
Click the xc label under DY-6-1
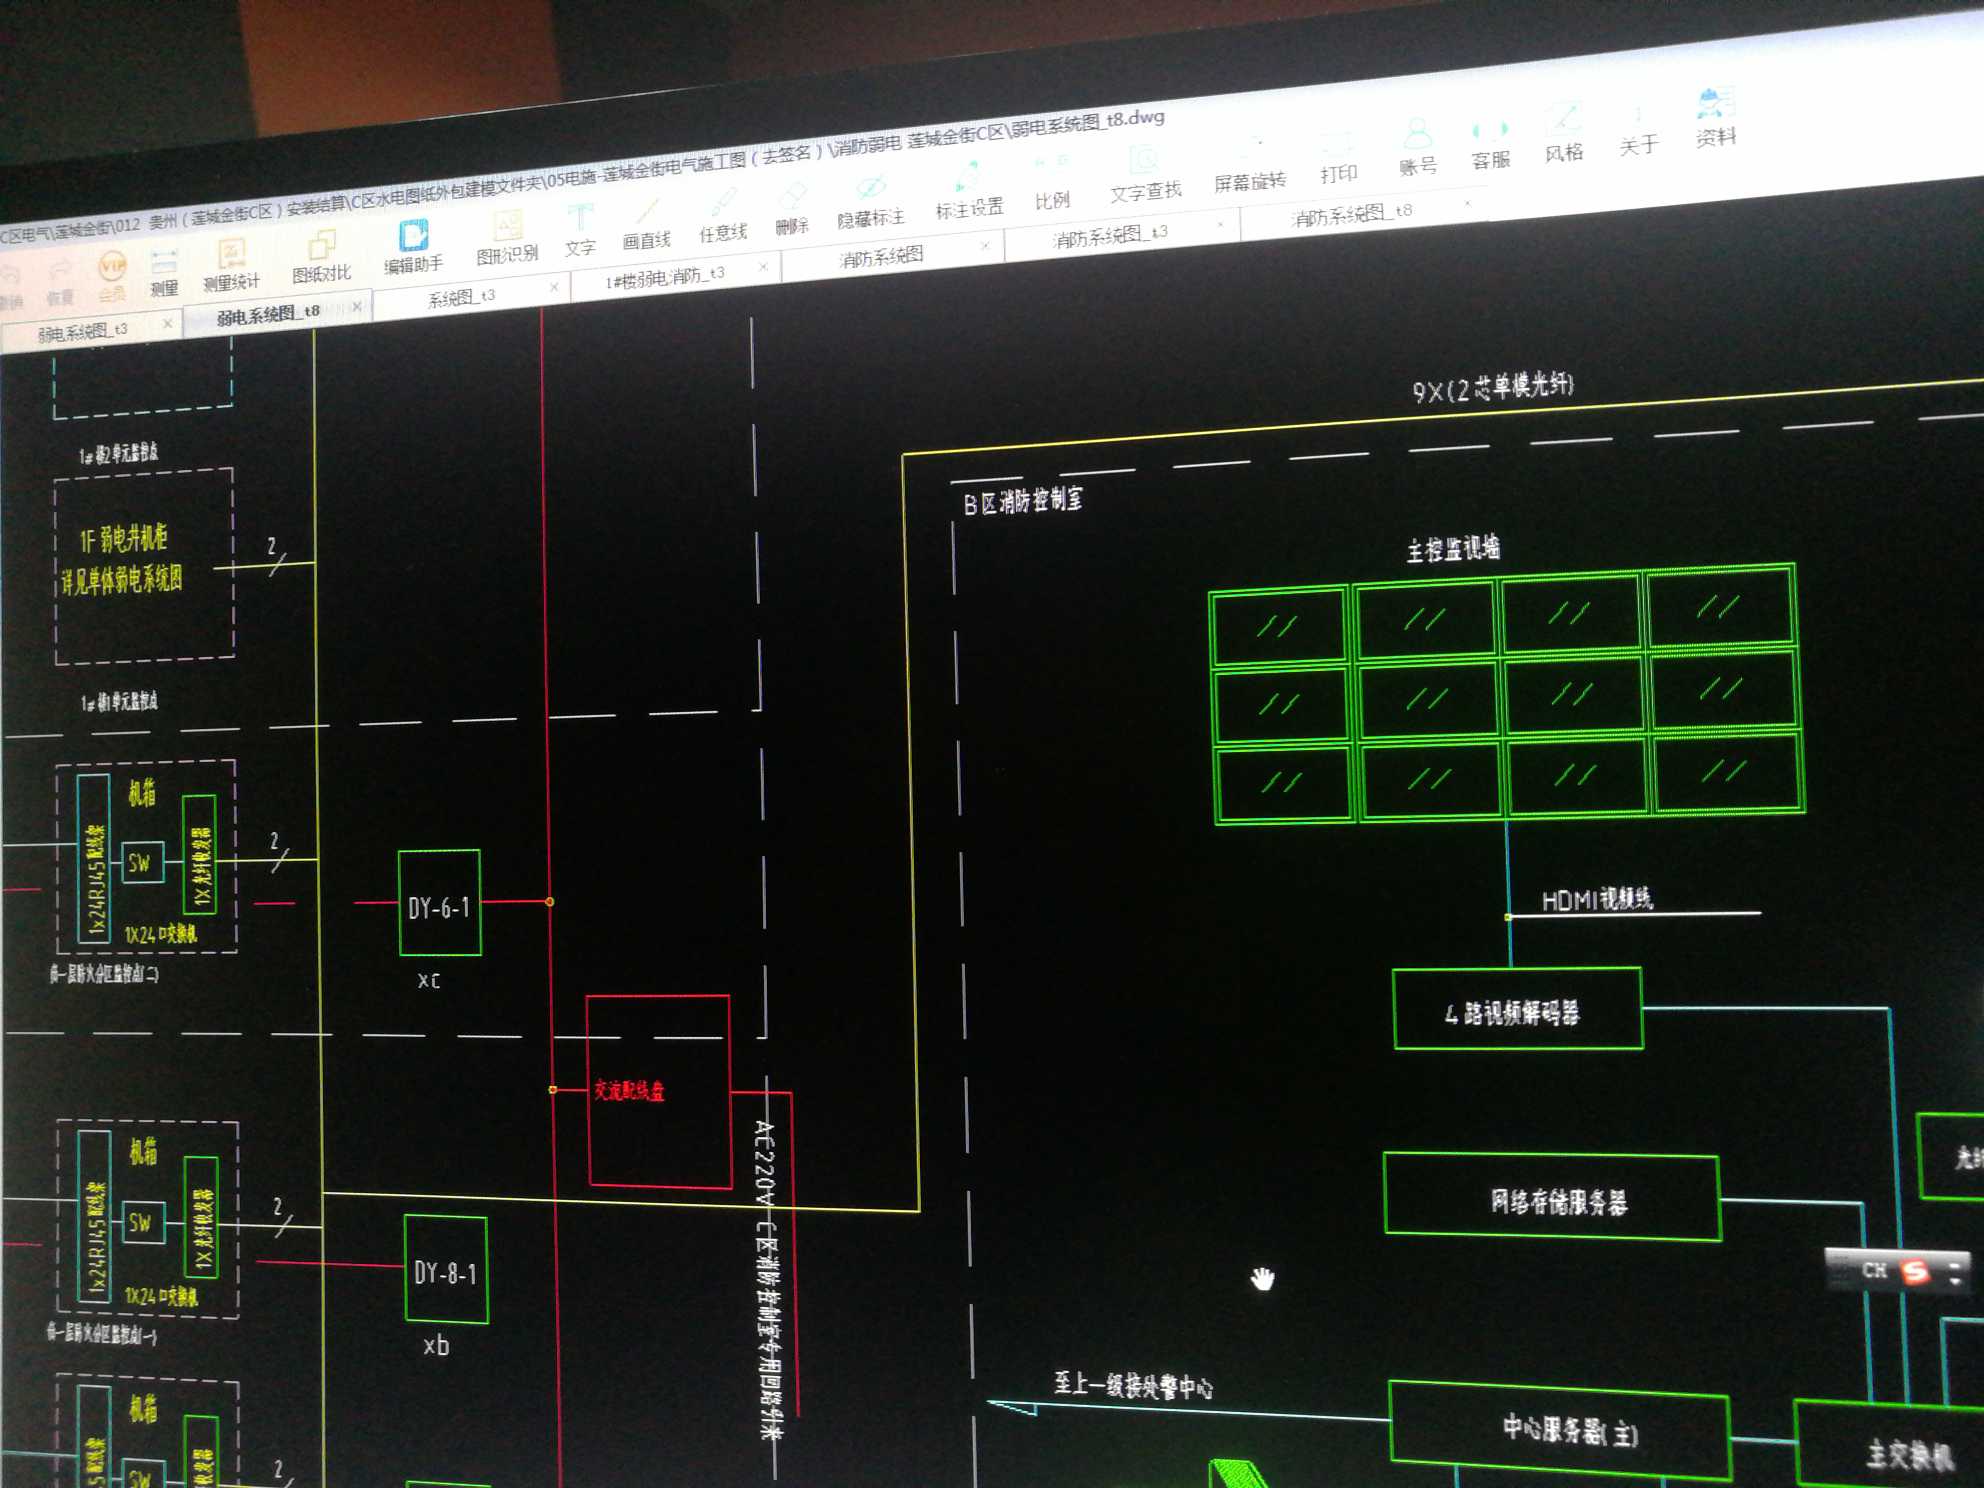429,981
